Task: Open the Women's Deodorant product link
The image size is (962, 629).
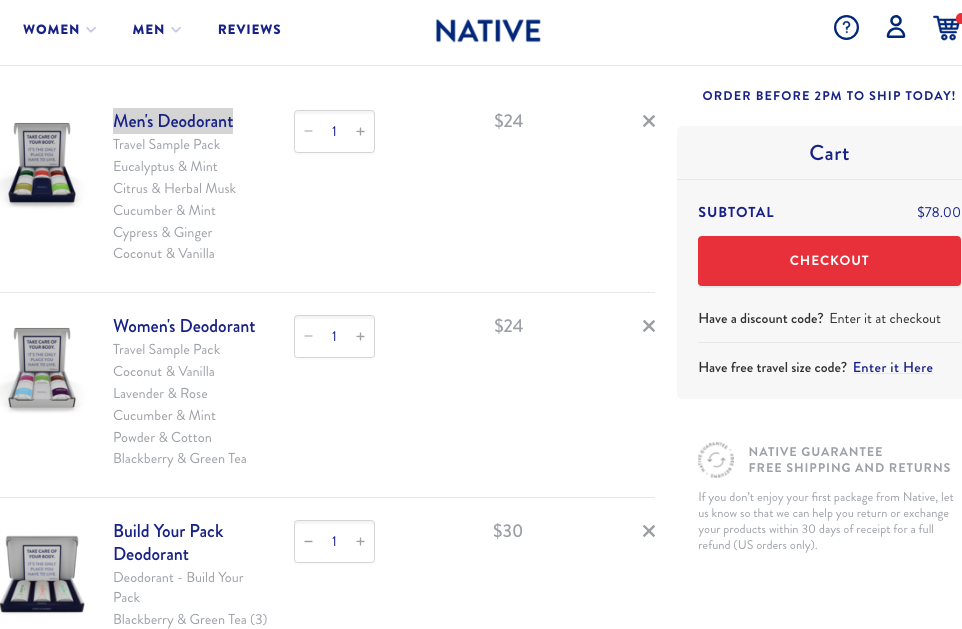Action: [184, 326]
